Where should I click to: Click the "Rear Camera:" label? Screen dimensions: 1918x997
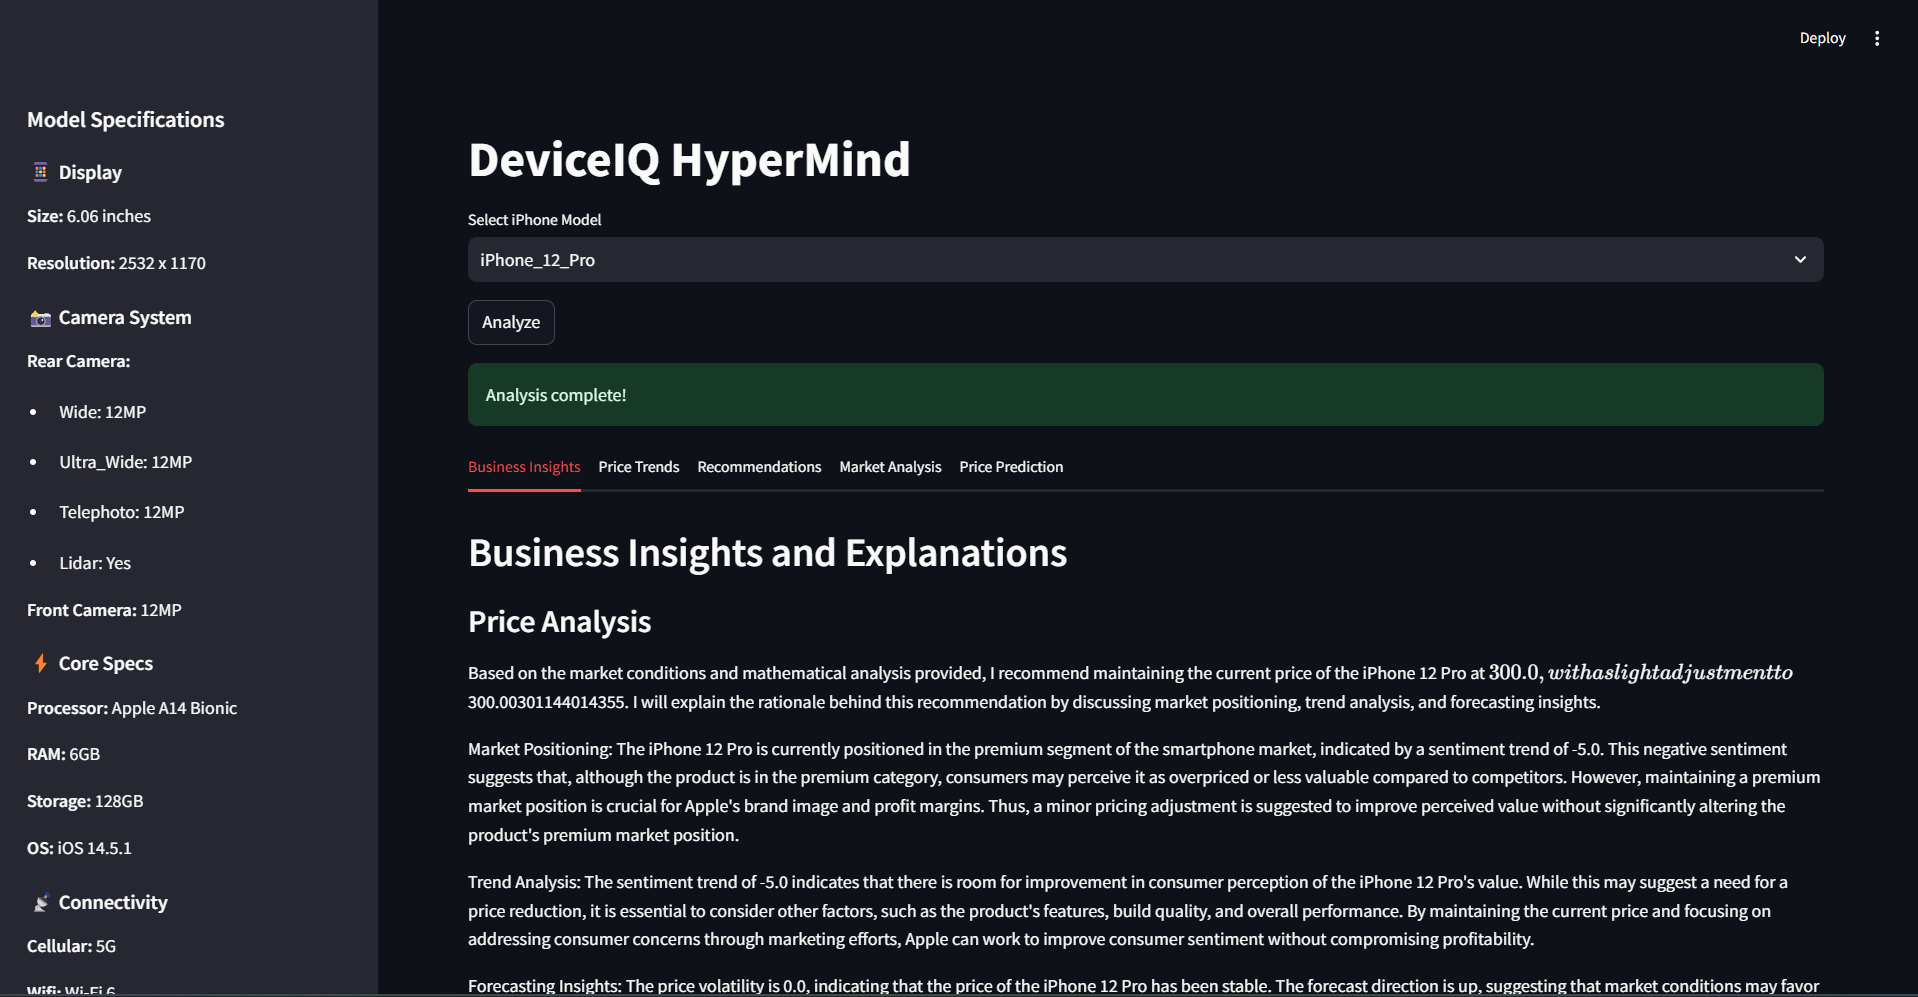(78, 362)
